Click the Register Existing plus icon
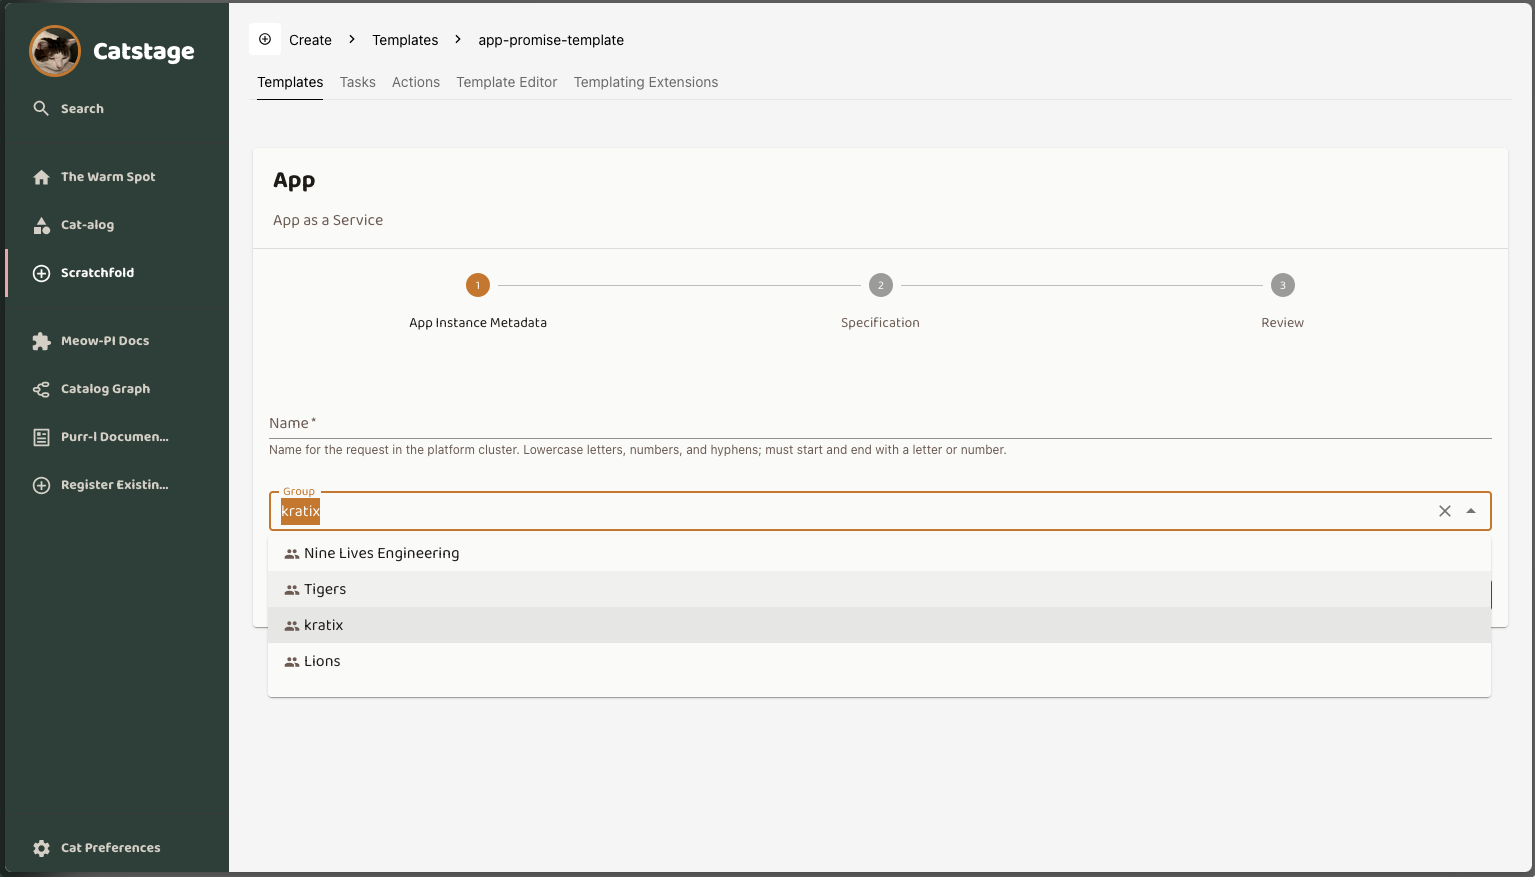This screenshot has width=1535, height=877. [41, 485]
